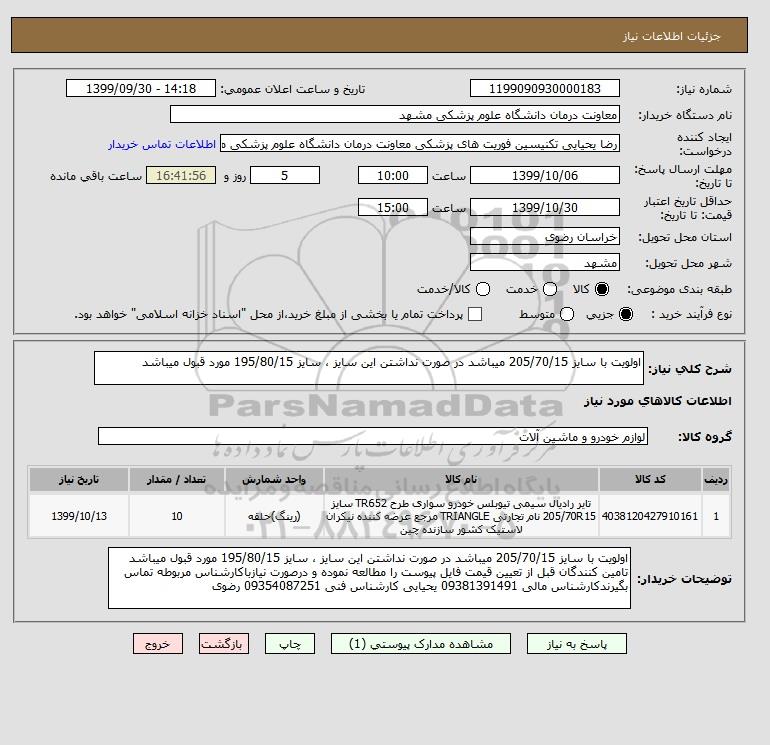This screenshot has height=745, width=770.
Task: Click the response deadline date 1399/10/06
Action: 545,175
